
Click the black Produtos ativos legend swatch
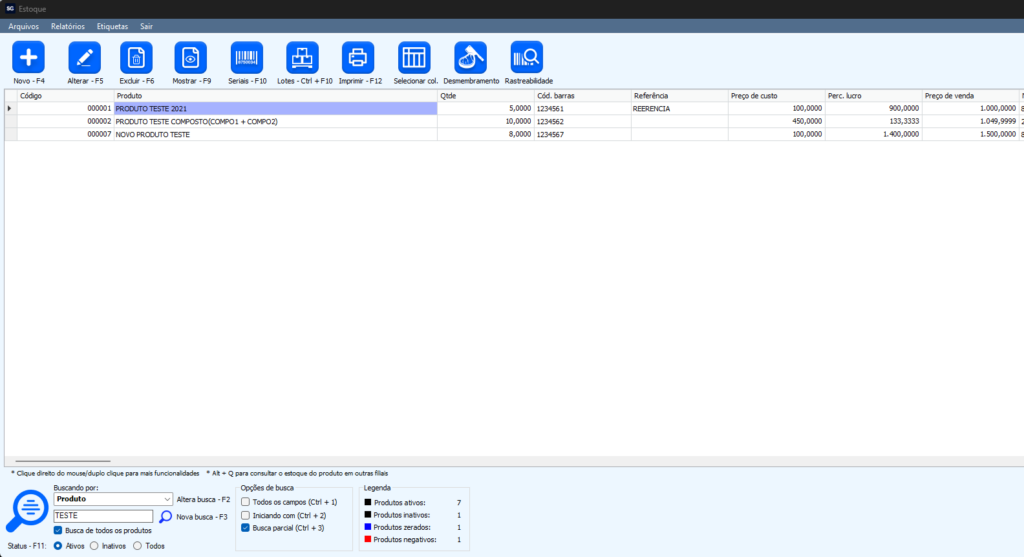[368, 502]
